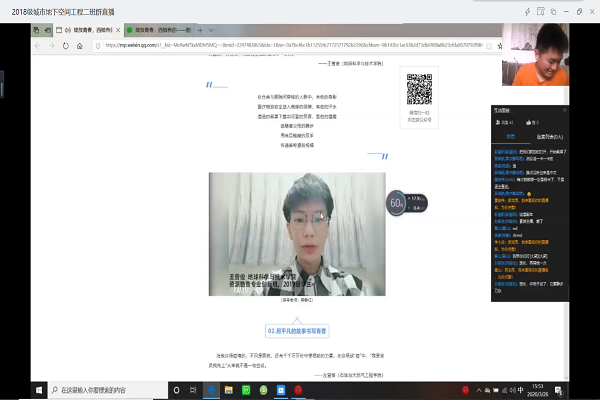600x400 pixels.
Task: Switch to the first browser tab
Action: [x=88, y=30]
